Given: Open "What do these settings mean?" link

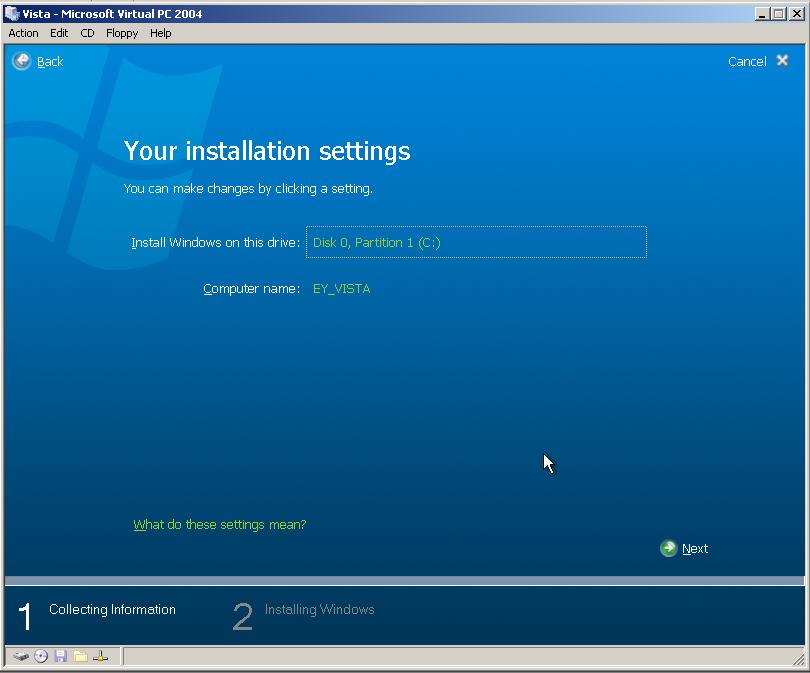Looking at the screenshot, I should (220, 525).
